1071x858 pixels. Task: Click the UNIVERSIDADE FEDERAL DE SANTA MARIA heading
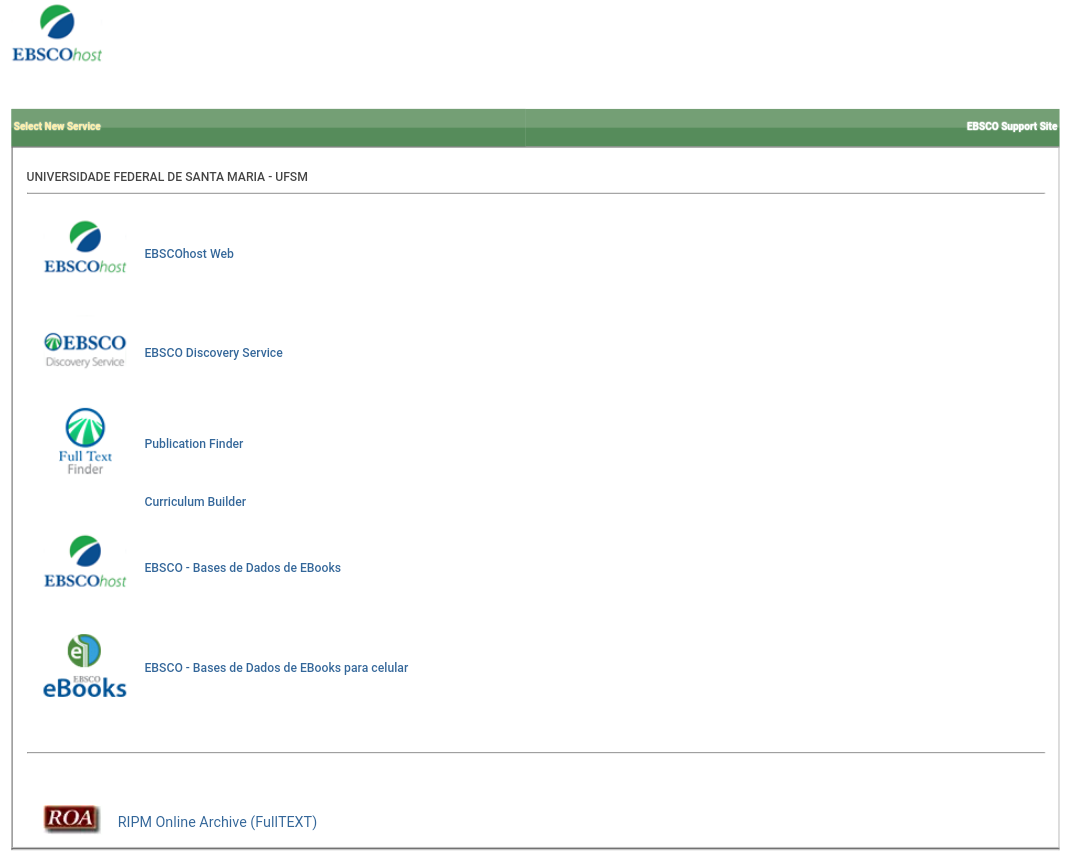166,176
